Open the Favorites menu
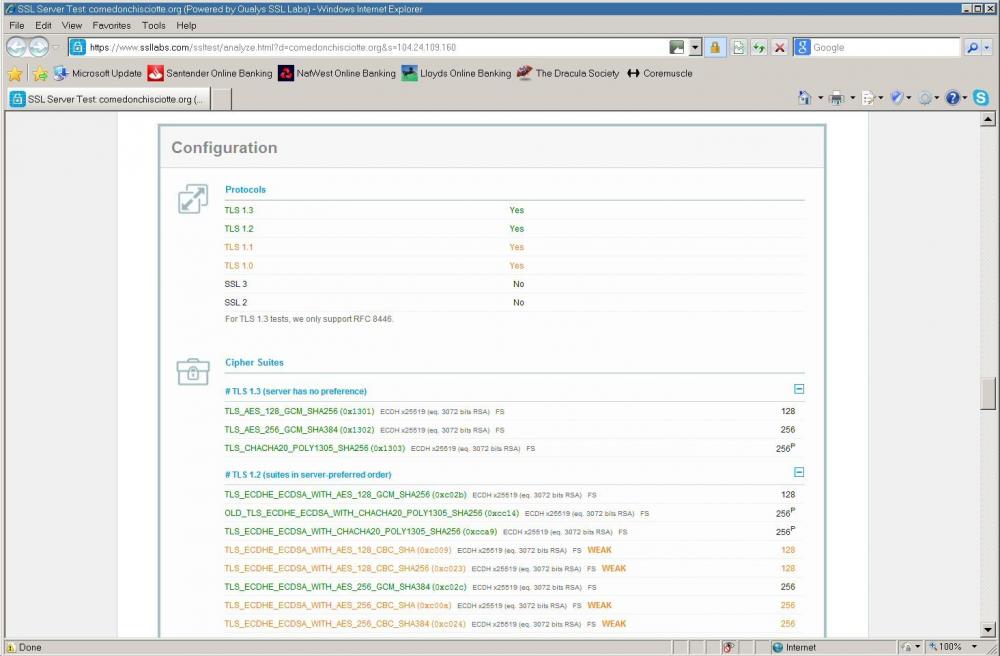 111,25
